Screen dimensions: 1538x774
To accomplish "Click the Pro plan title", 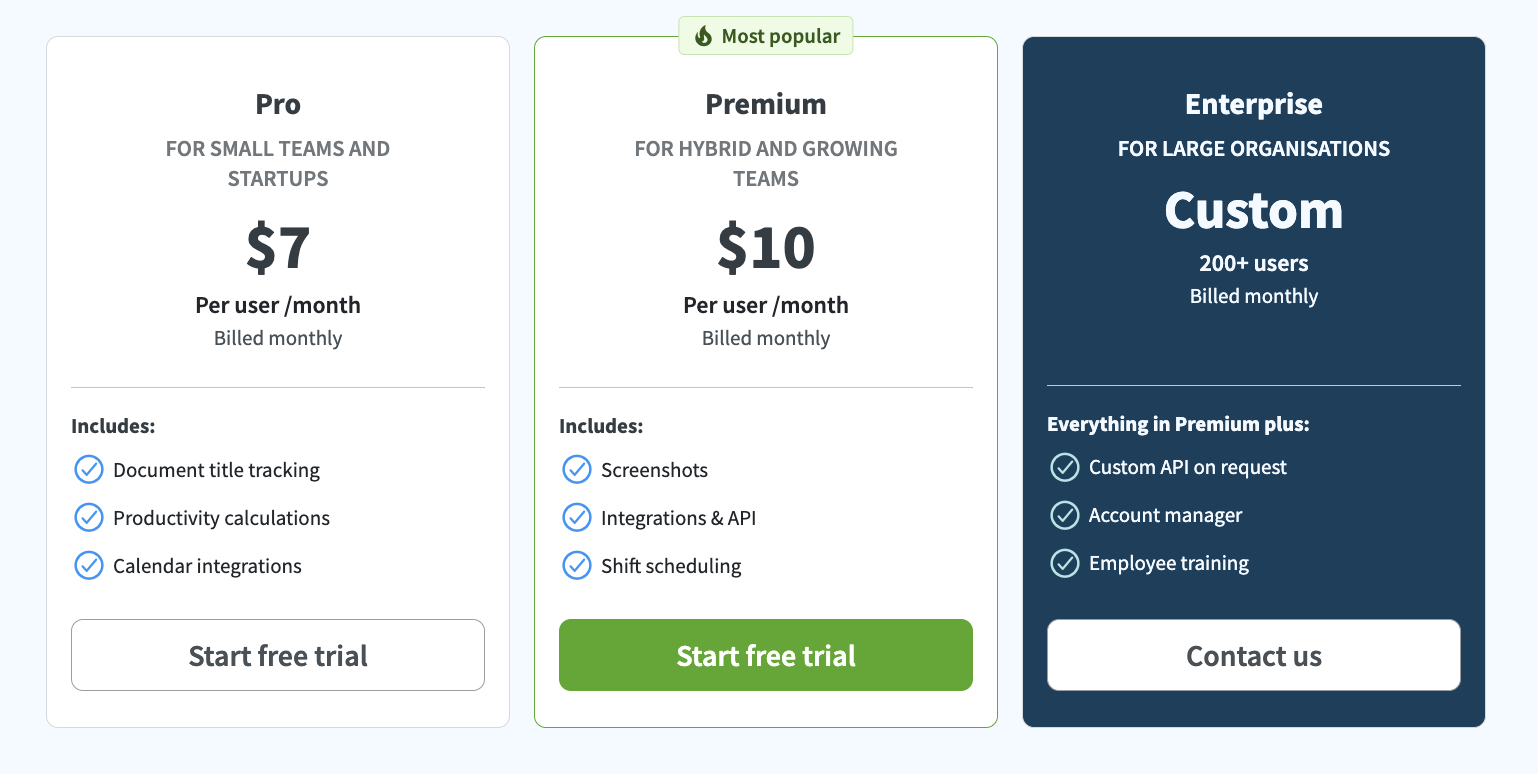I will [x=278, y=104].
